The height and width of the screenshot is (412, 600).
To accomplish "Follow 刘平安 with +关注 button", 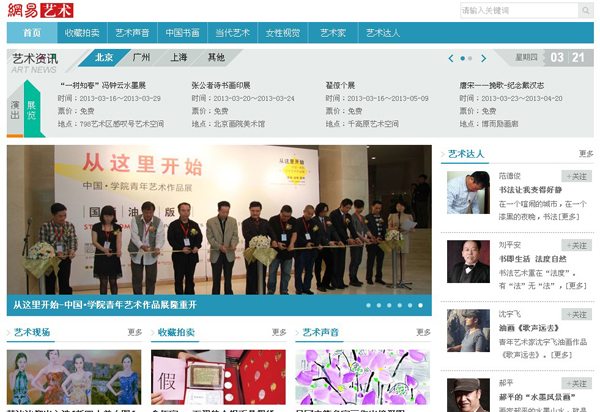I will coord(577,245).
